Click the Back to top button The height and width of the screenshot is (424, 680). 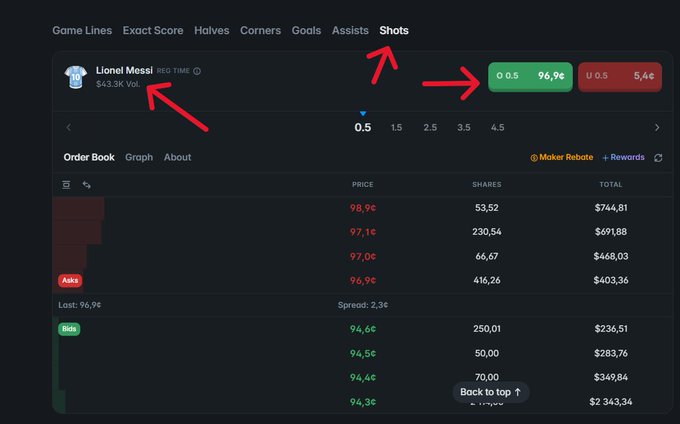coord(491,392)
